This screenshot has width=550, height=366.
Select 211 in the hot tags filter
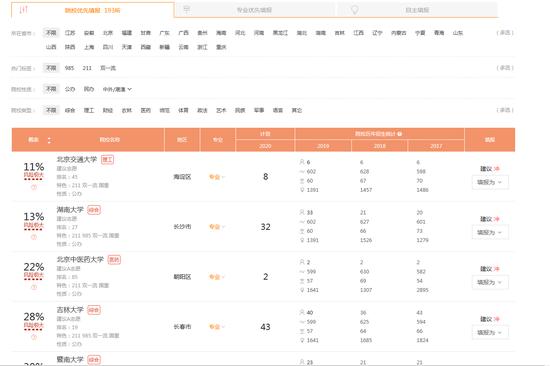tap(87, 68)
